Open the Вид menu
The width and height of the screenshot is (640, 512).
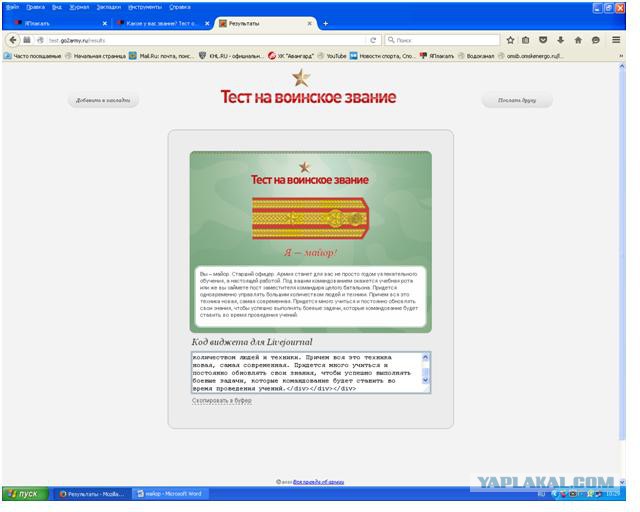(57, 7)
